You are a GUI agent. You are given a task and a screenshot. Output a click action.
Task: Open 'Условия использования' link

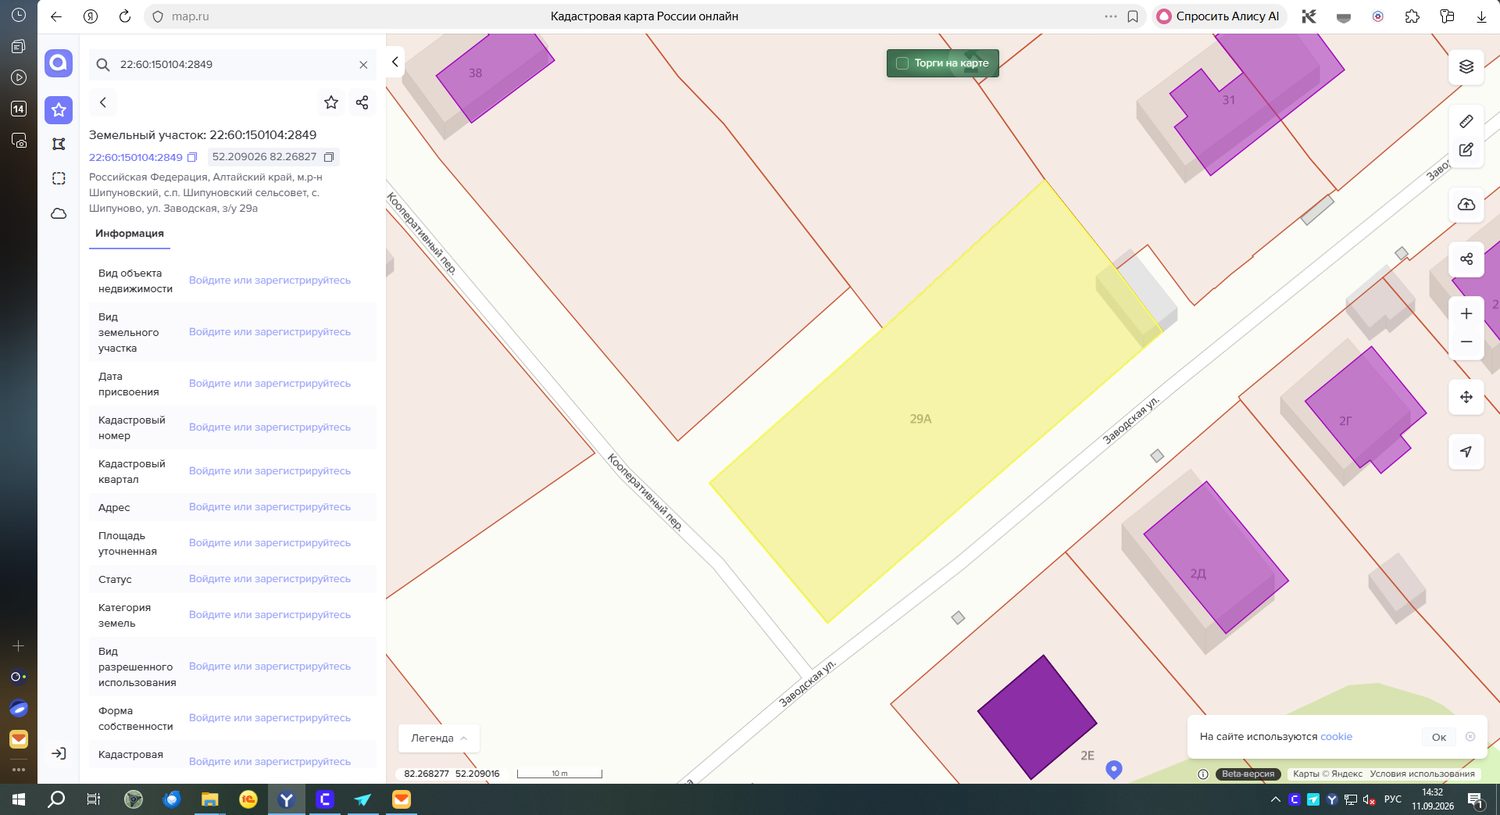[1422, 774]
